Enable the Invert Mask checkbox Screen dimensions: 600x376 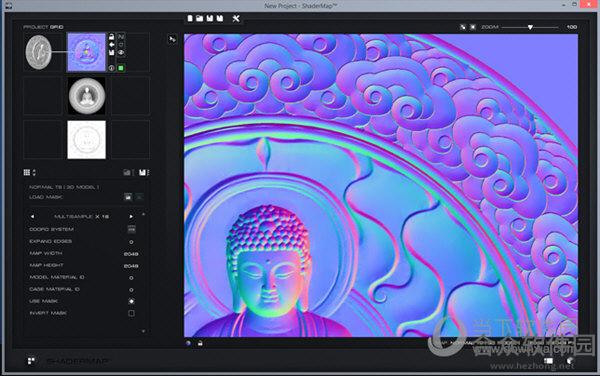[x=131, y=313]
